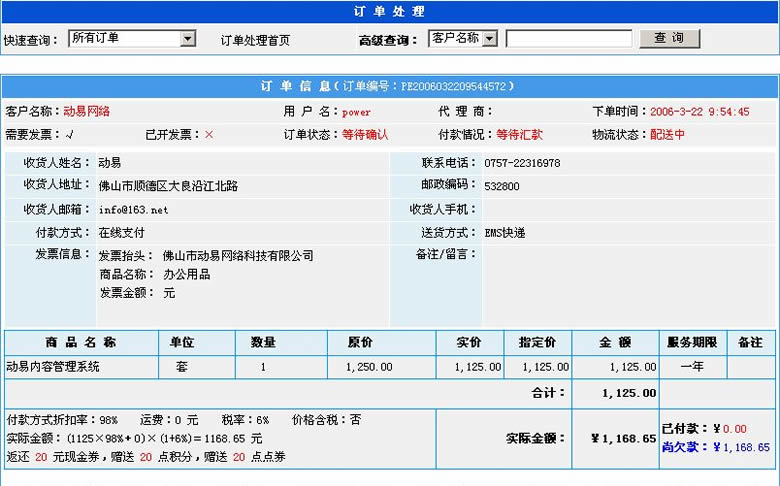Screen dimensions: 780x486
Task: Click the 商品名称 column header
Action: [80, 342]
